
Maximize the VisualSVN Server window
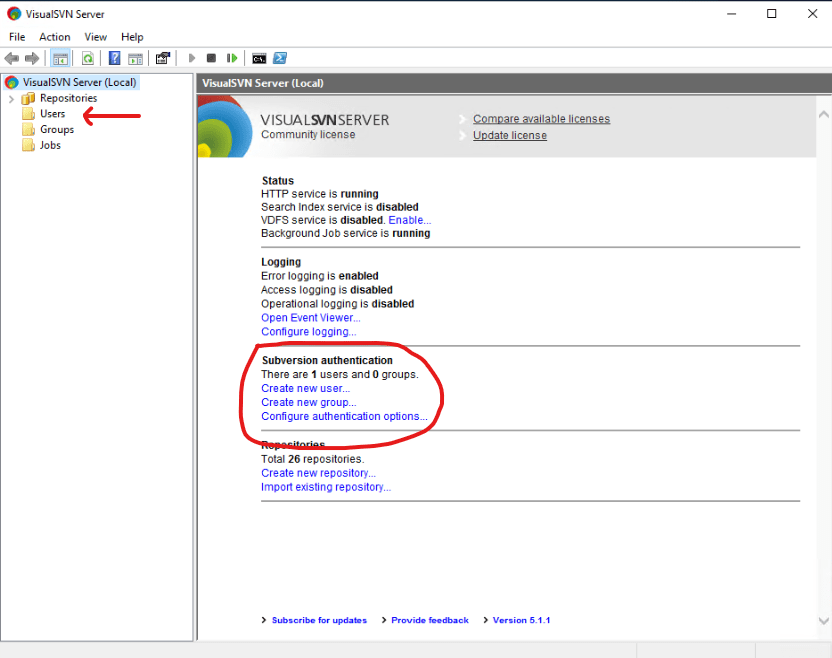(772, 14)
